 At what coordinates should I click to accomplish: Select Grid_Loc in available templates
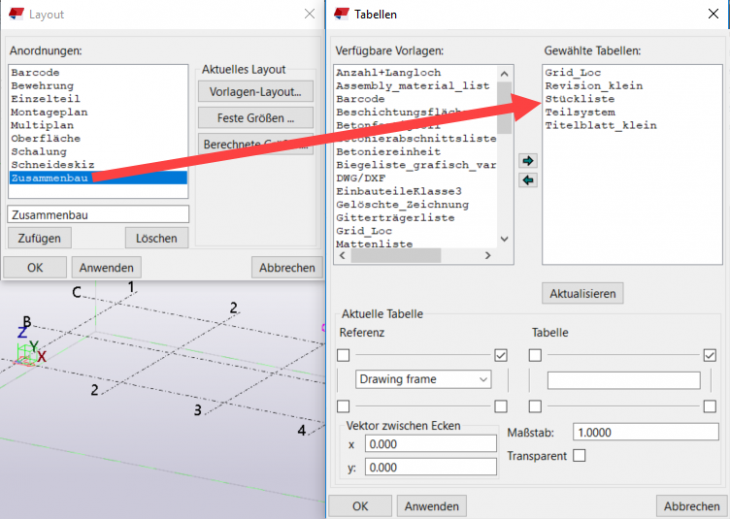364,230
